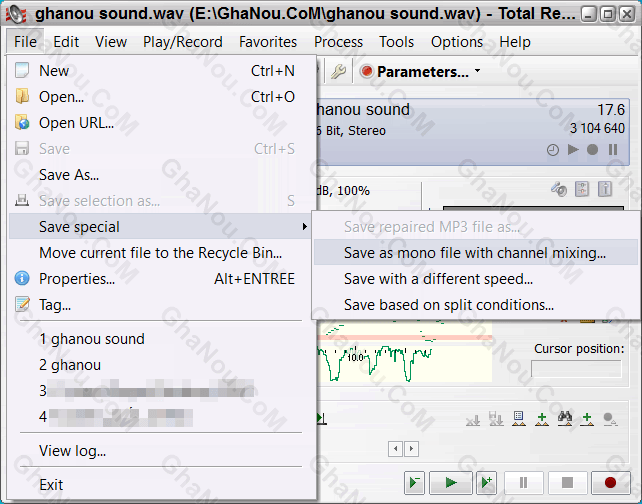642x504 pixels.
Task: Click the Tag notepad pencil icon
Action: [22, 304]
